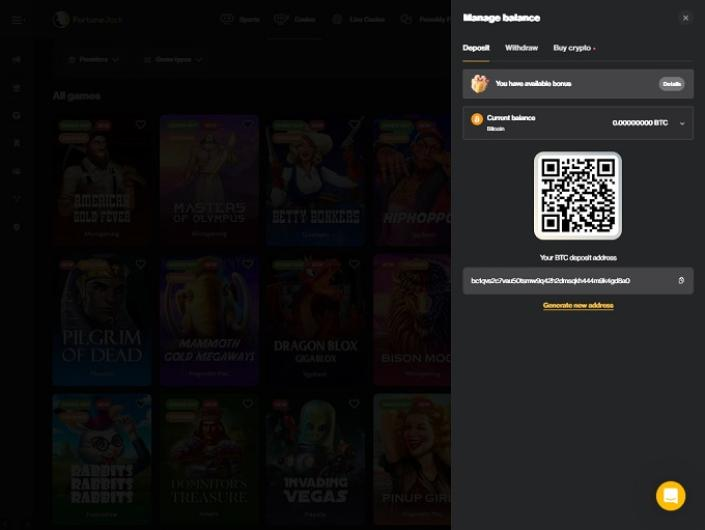
Task: Favorite the Betty Bonkers game
Action: pos(354,125)
